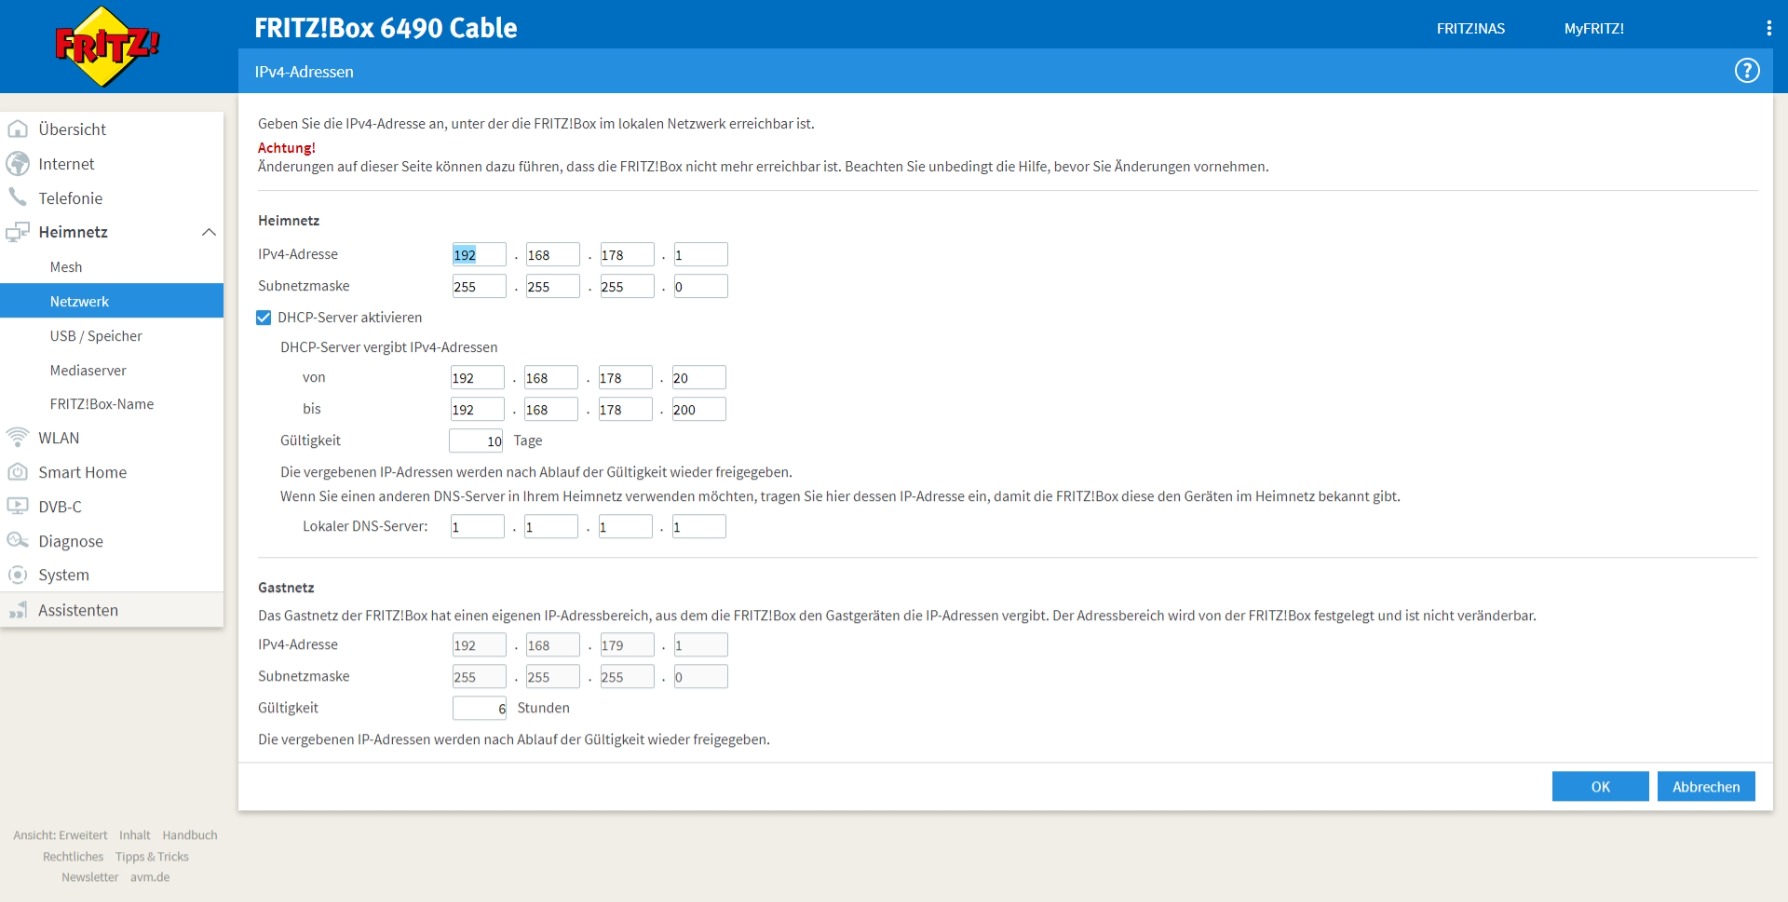Click the Heimnetz network icon
This screenshot has height=902, width=1788.
(x=17, y=232)
